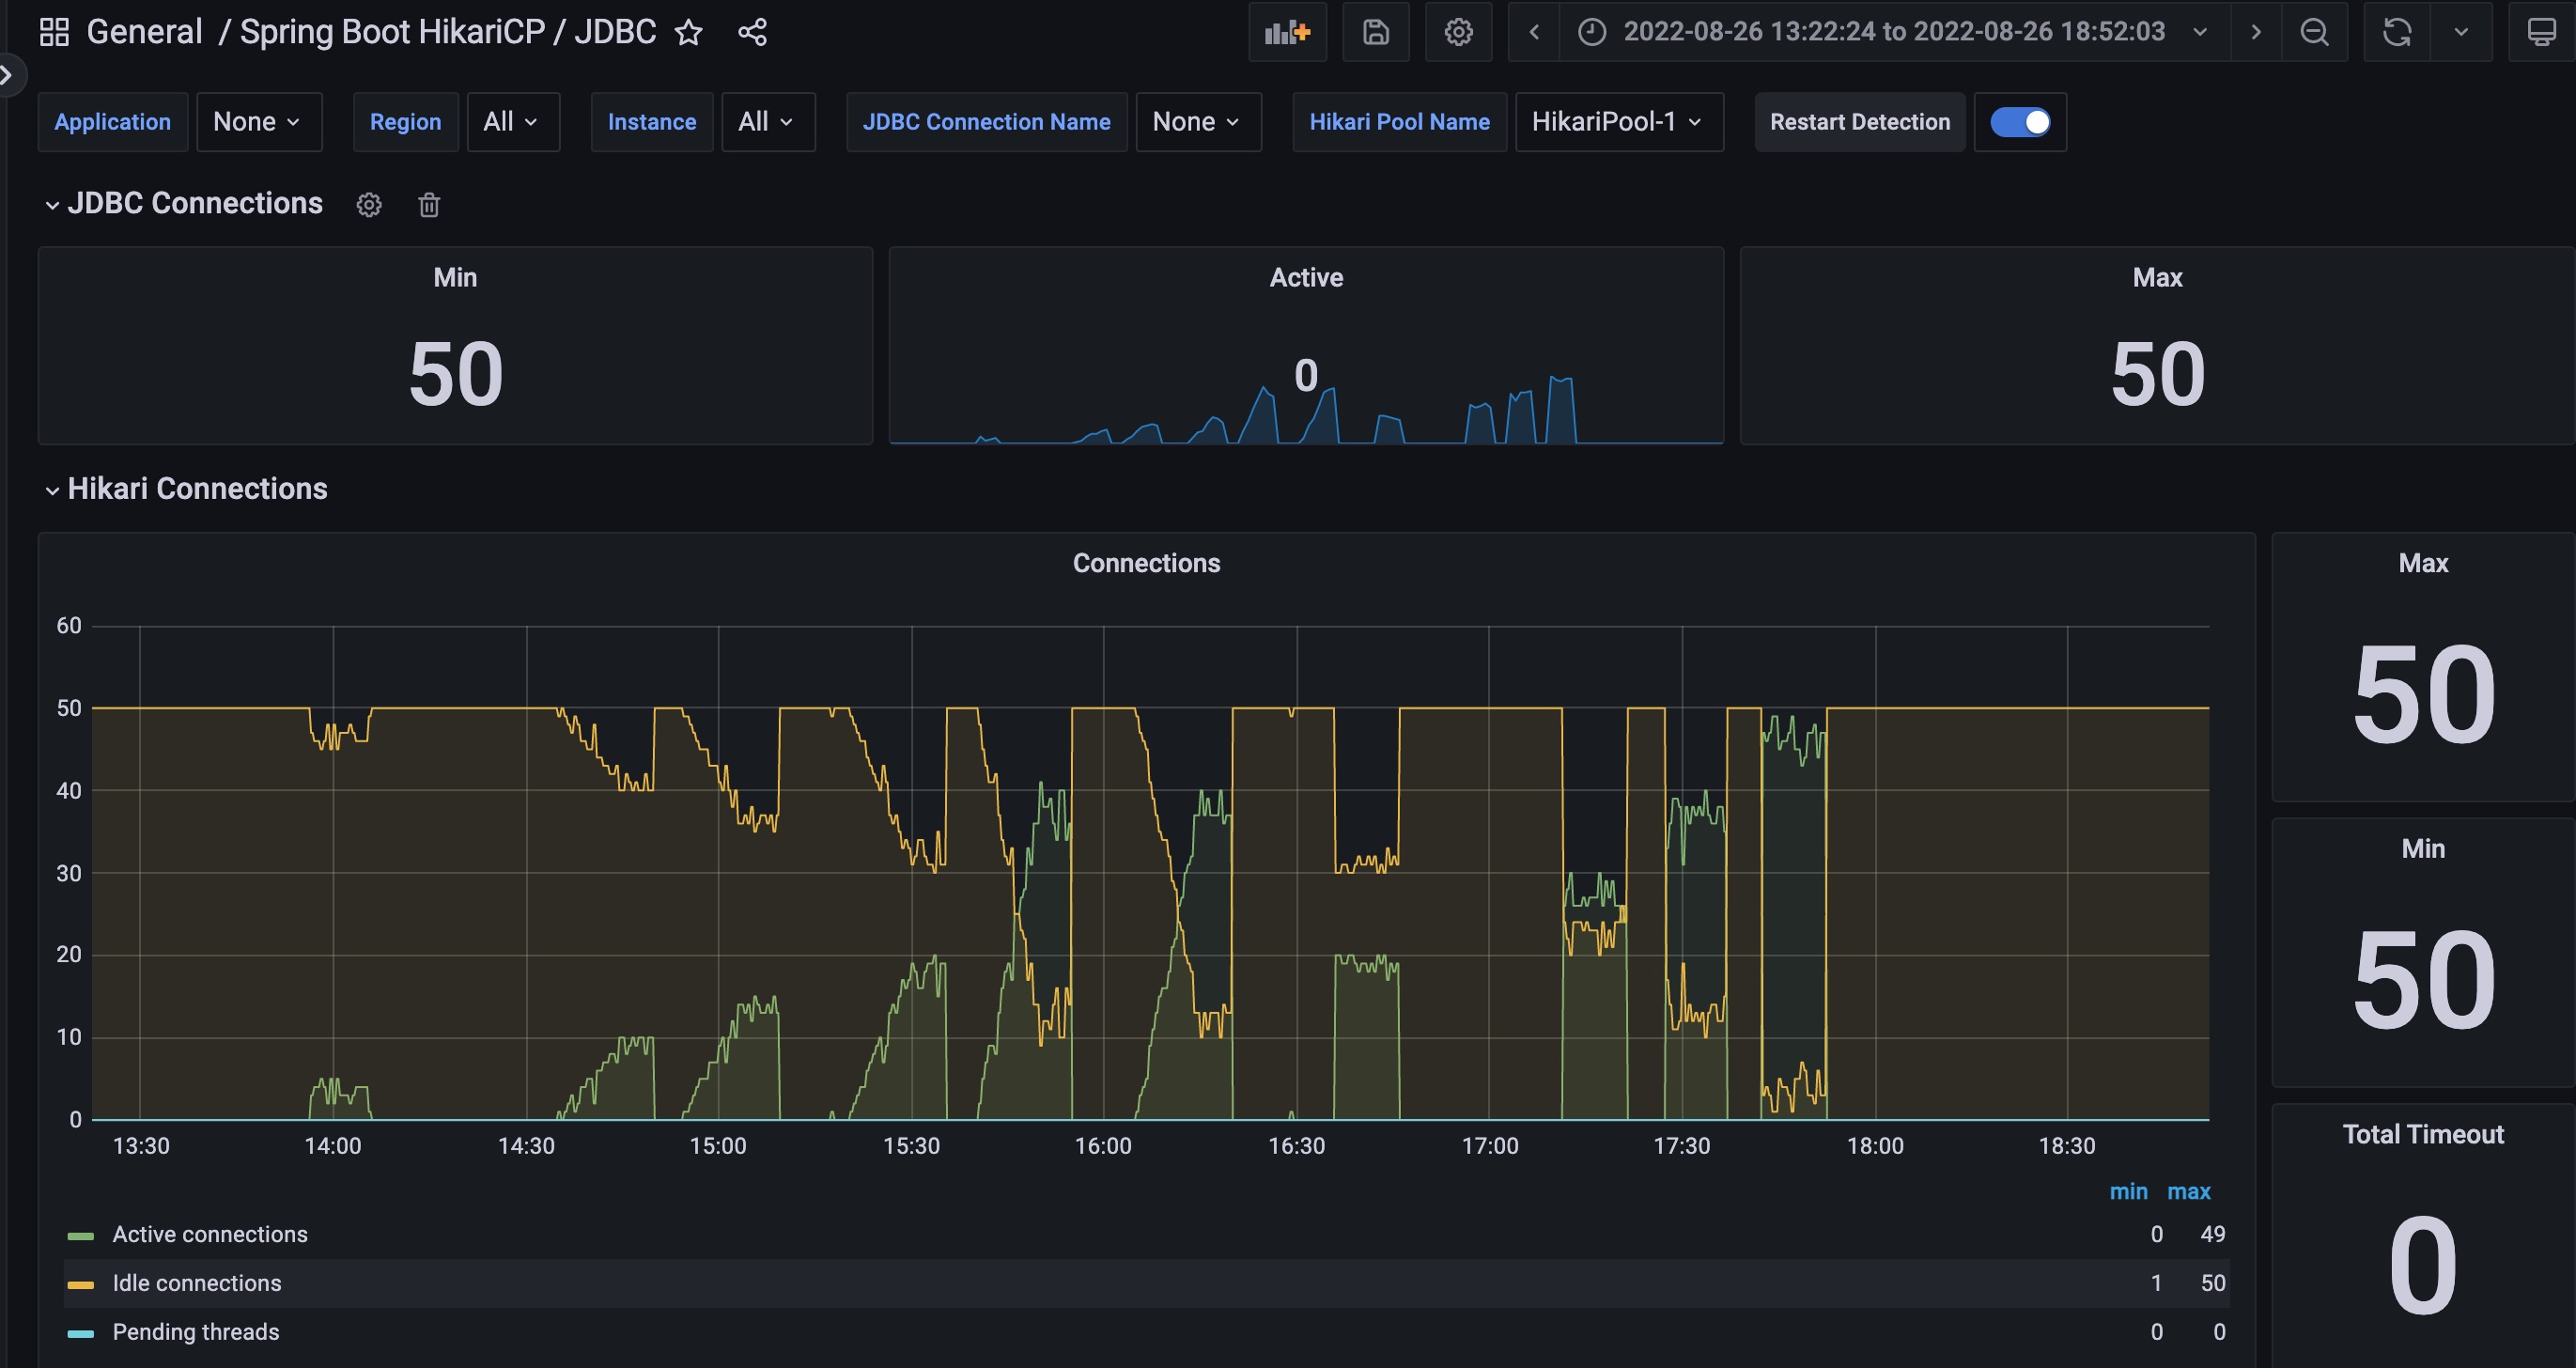Screen dimensions: 2576x1368
Task: Zoom out the time range
Action: pyautogui.click(x=2314, y=32)
